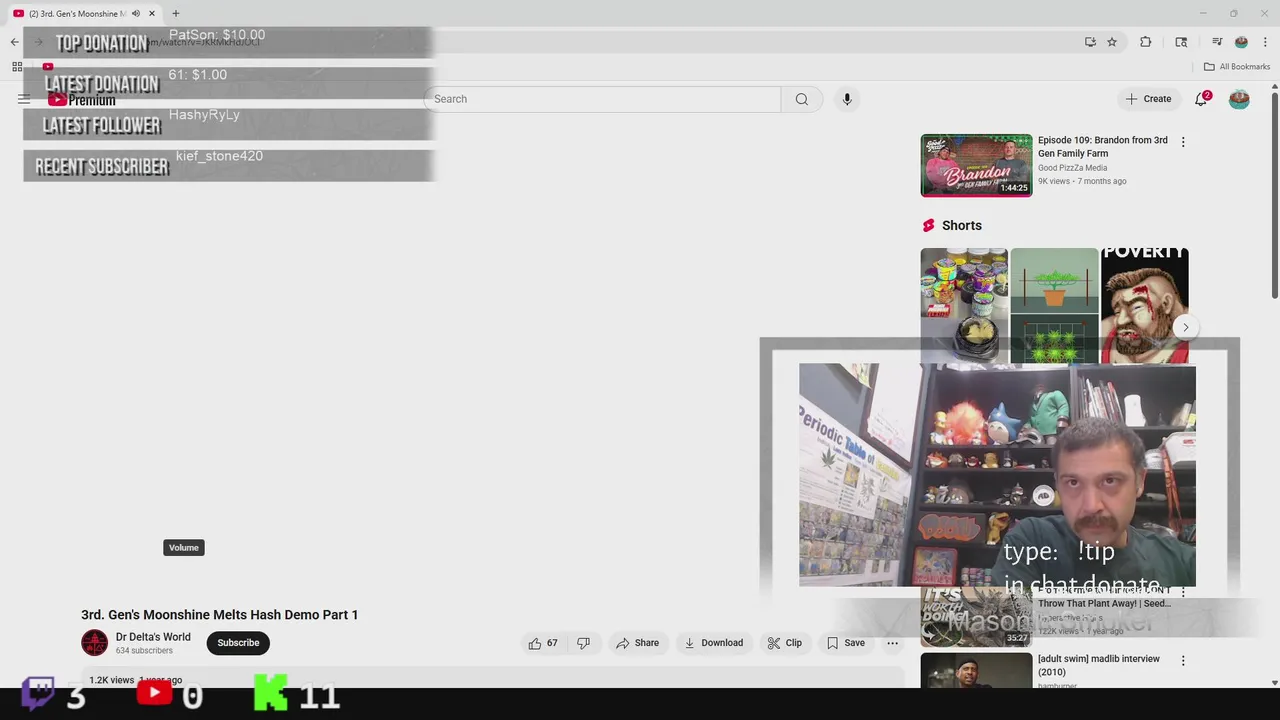1280x720 pixels.
Task: Go to the YouTube Premium home logo
Action: [82, 99]
